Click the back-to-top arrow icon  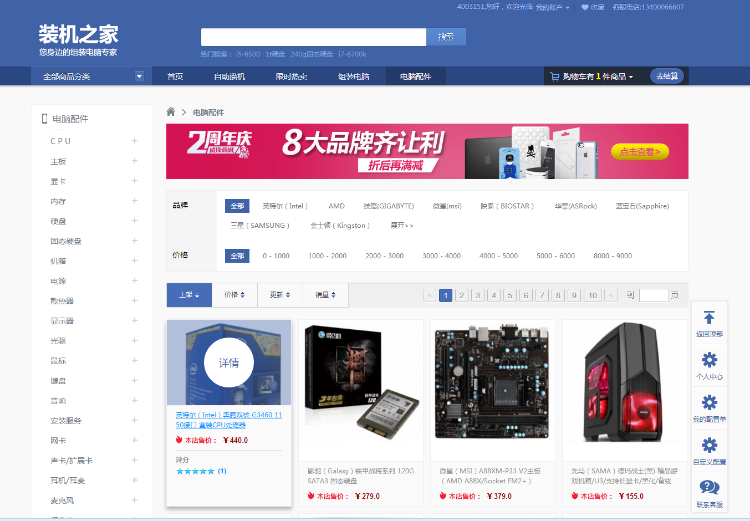tap(709, 317)
